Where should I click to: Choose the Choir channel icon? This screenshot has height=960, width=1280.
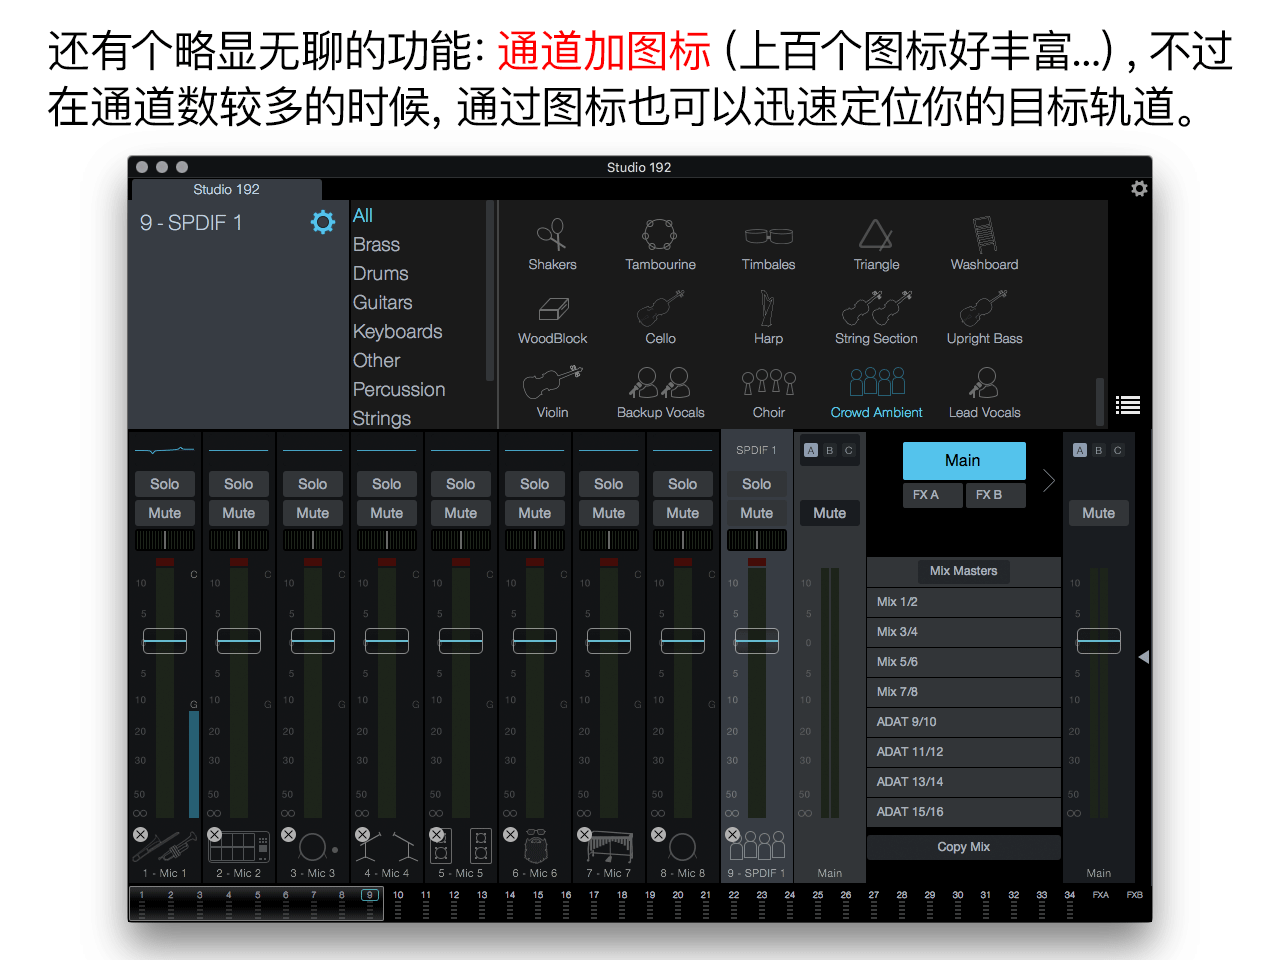click(x=768, y=393)
